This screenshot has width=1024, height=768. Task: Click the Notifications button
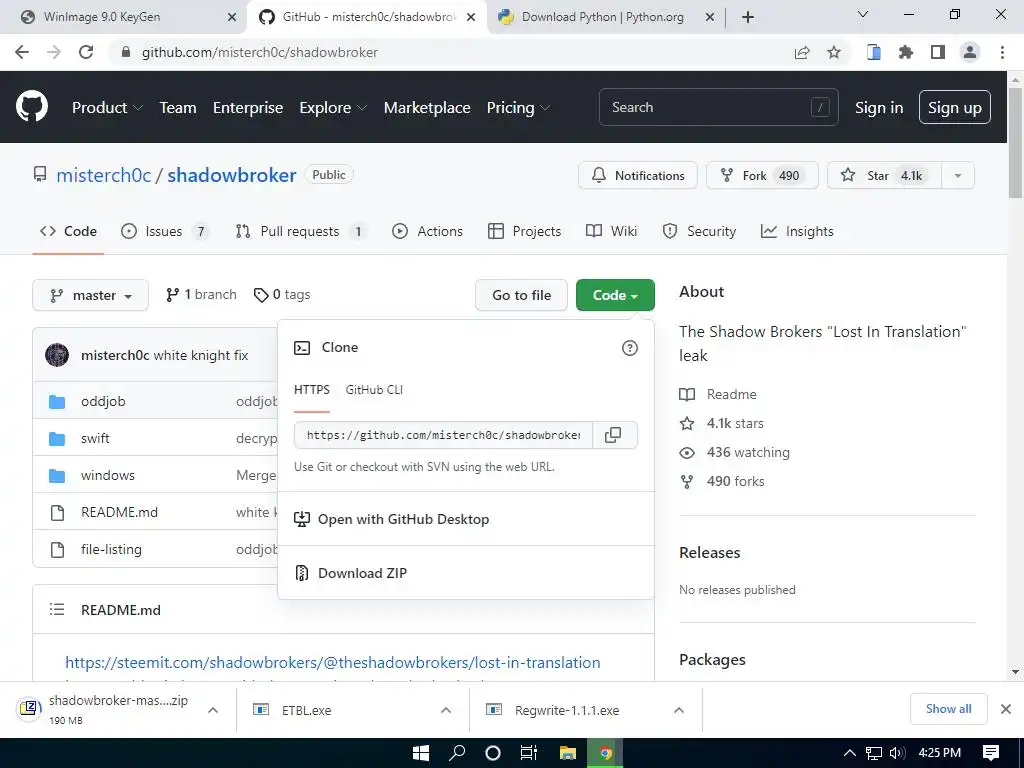coord(637,176)
